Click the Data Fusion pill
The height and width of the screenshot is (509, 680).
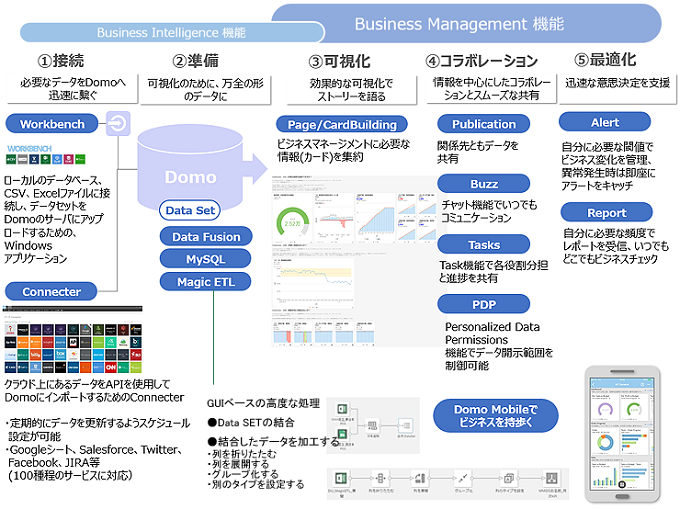tap(206, 237)
